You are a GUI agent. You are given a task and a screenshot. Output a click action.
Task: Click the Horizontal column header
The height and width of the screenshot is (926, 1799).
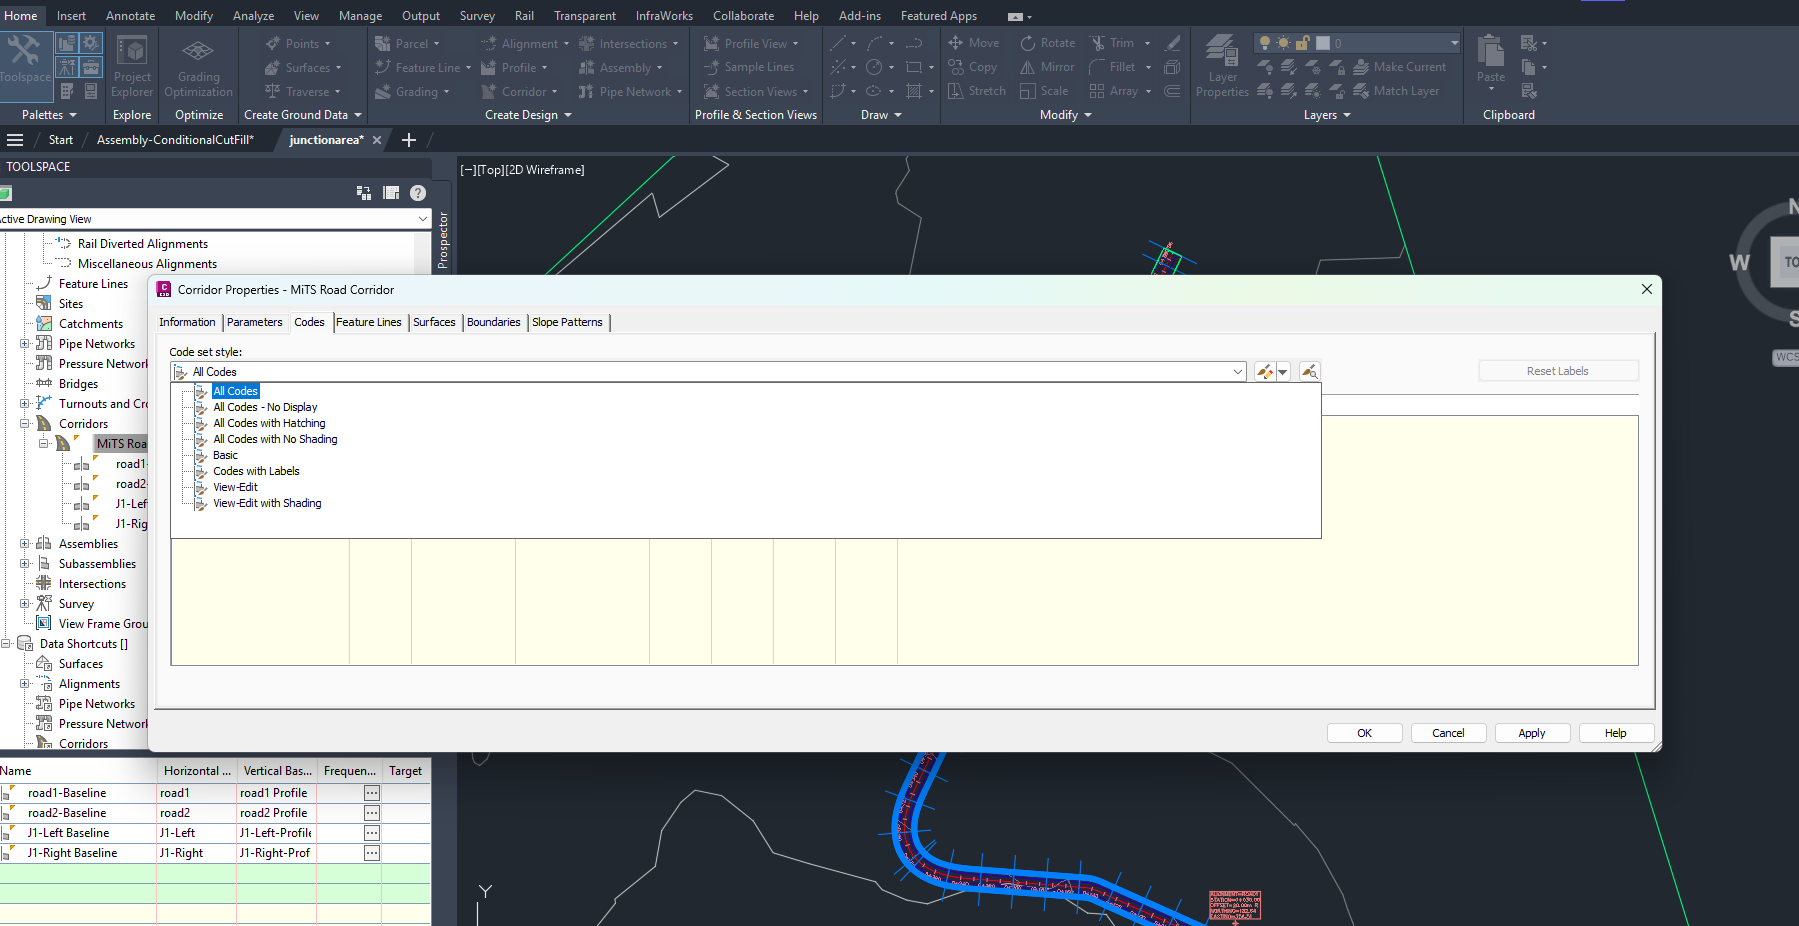point(197,771)
